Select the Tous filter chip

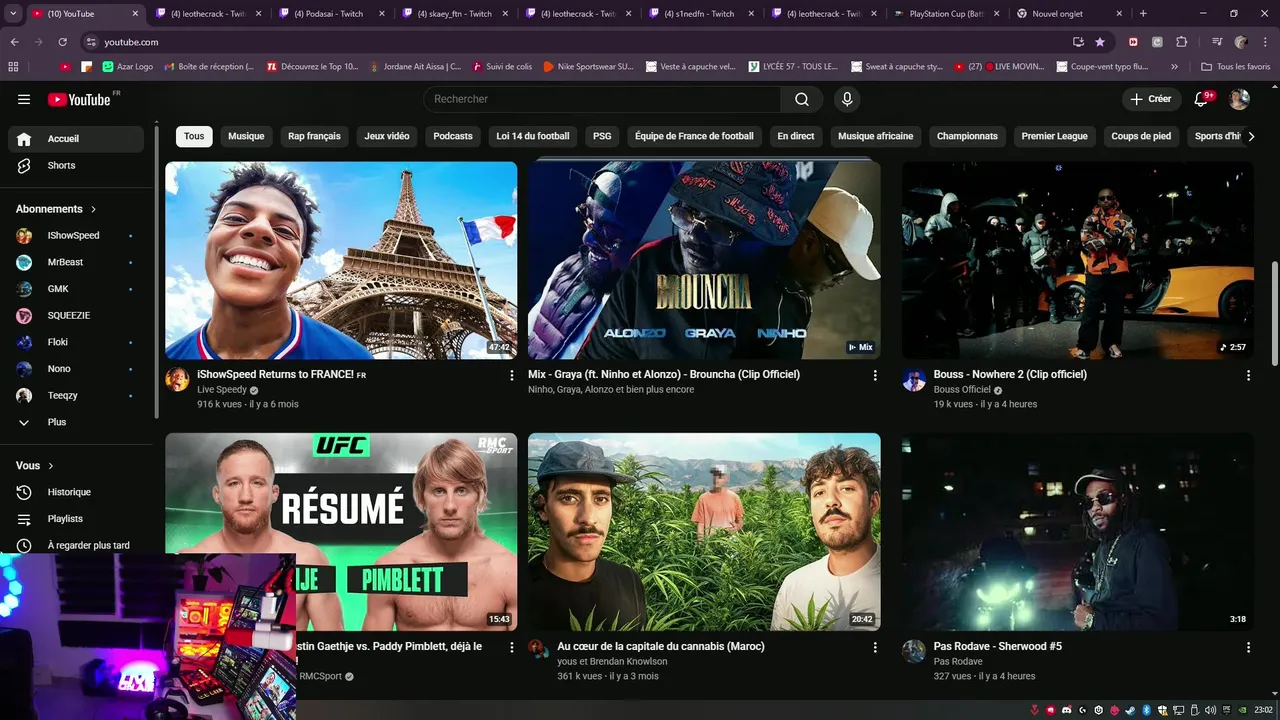pos(194,136)
